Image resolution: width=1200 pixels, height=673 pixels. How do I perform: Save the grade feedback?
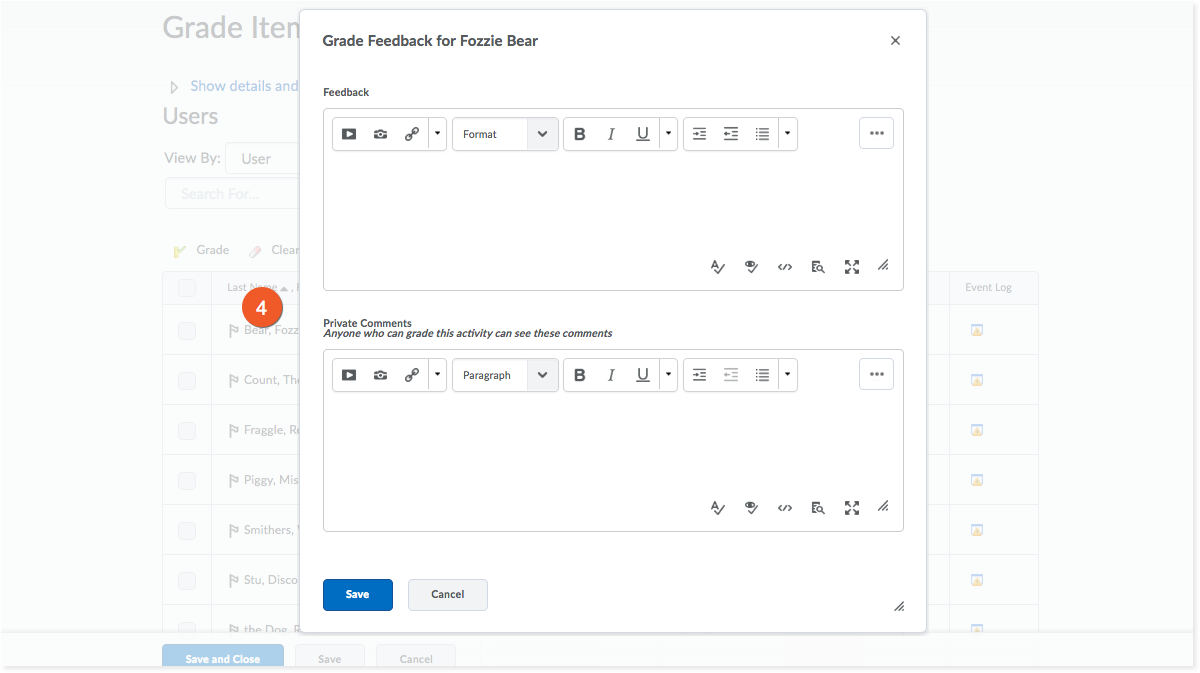pos(357,594)
